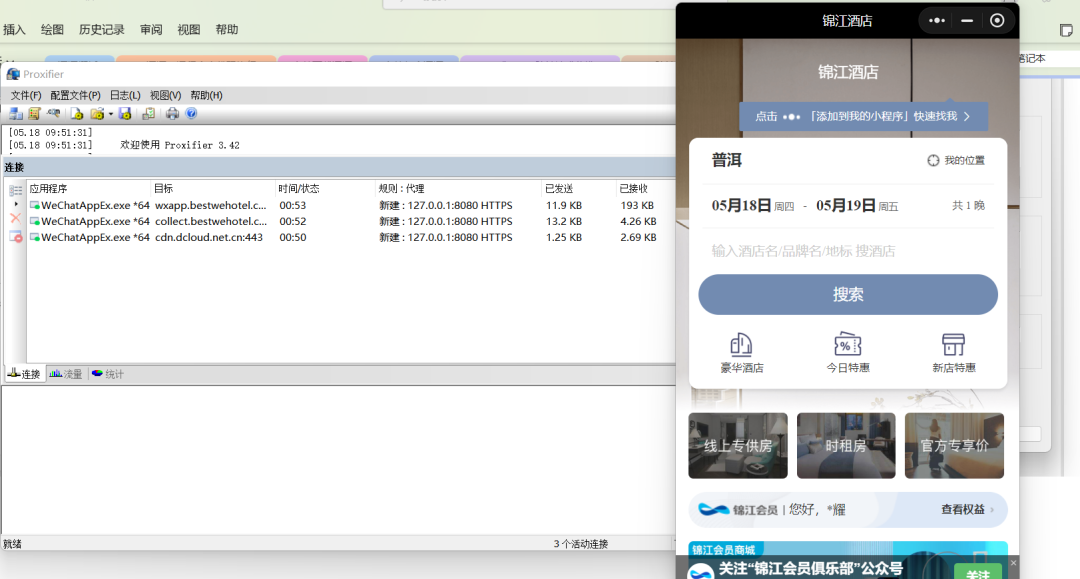This screenshot has height=579, width=1080.
Task: Click window icon at top-right of background app
Action: pyautogui.click(x=1066, y=30)
